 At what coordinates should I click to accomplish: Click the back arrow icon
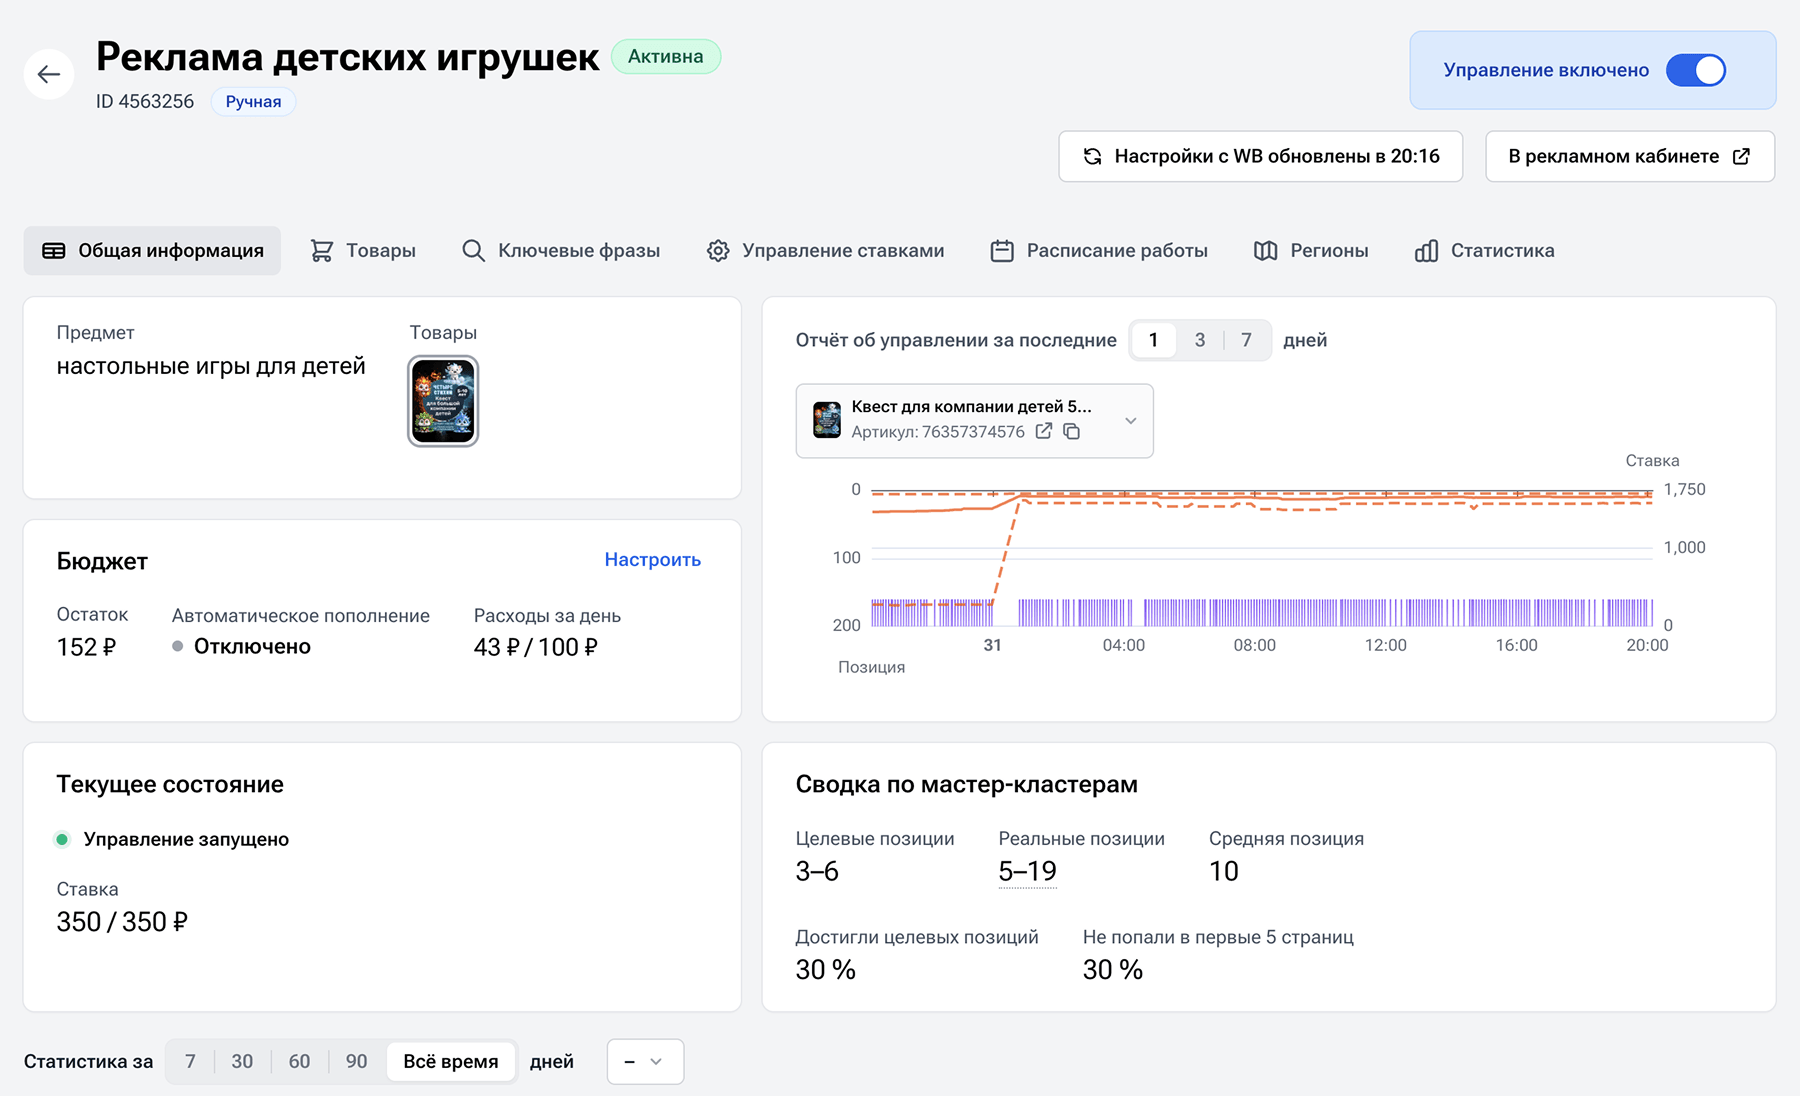click(x=49, y=74)
